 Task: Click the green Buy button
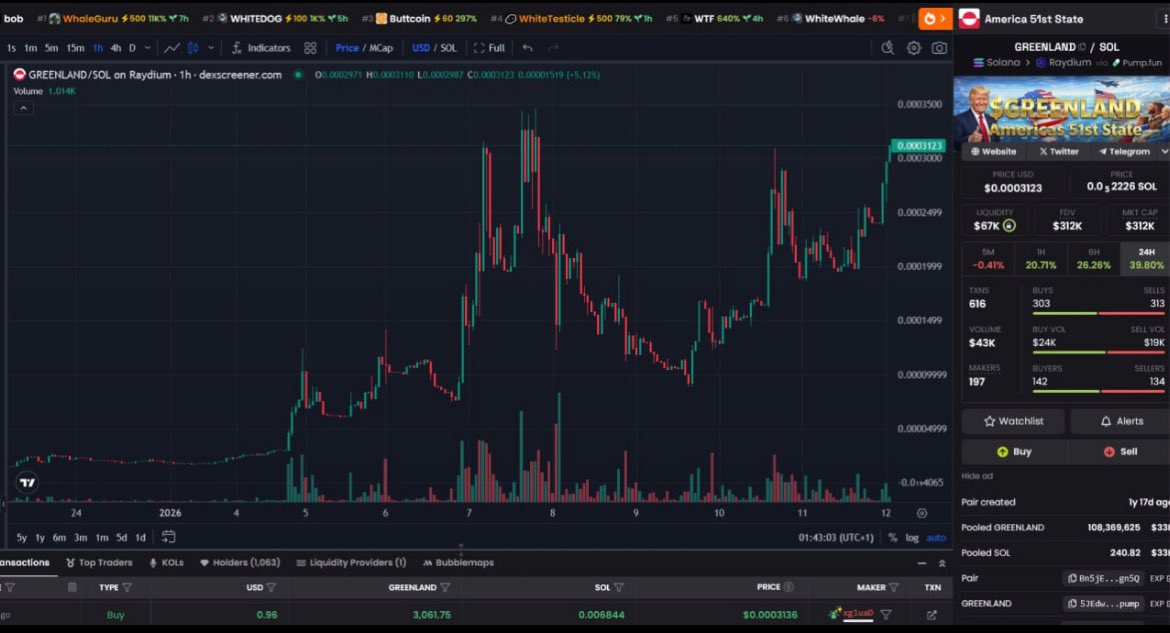(x=1013, y=452)
